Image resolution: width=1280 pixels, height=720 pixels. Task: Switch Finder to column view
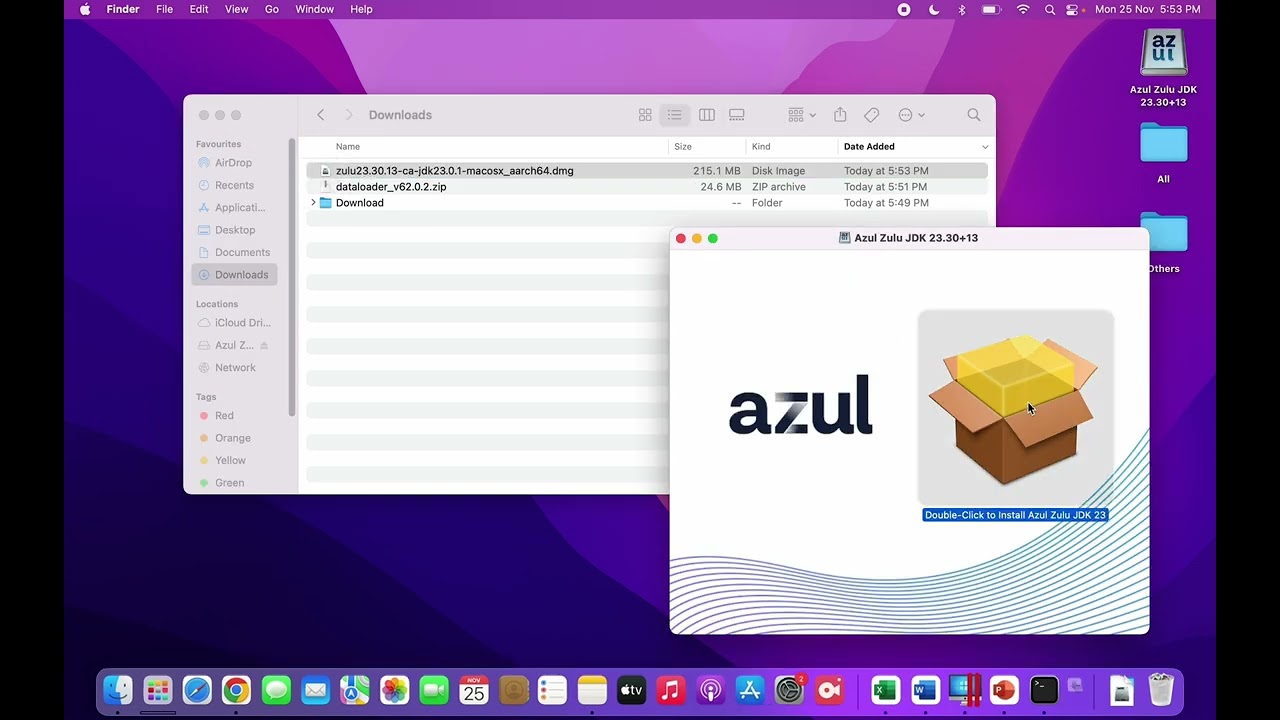(x=706, y=115)
